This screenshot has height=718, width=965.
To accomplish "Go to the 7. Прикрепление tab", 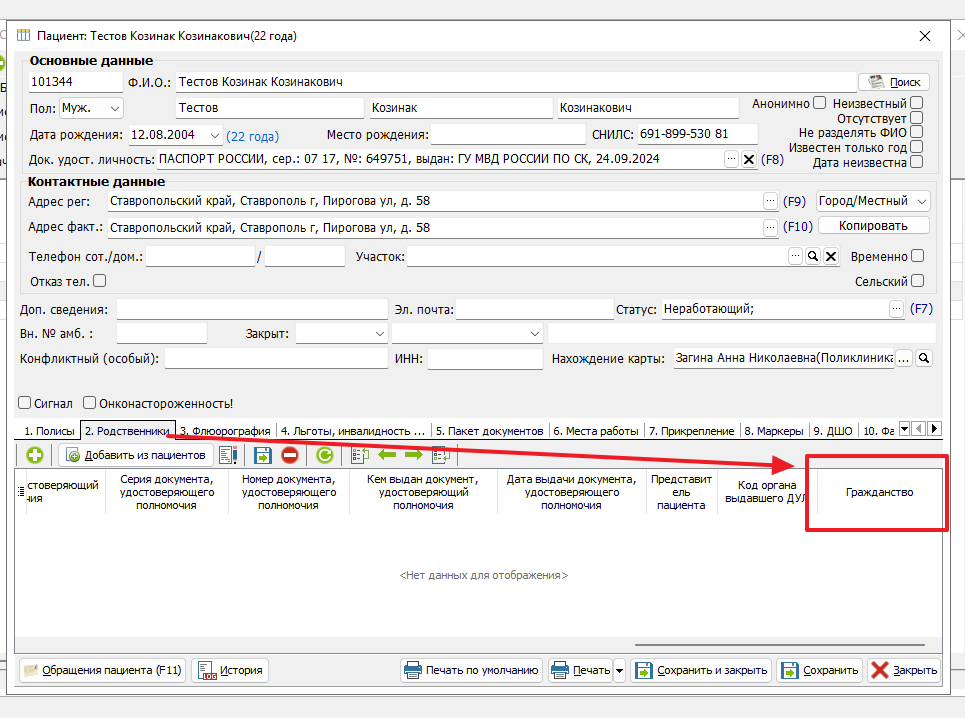I will (692, 431).
